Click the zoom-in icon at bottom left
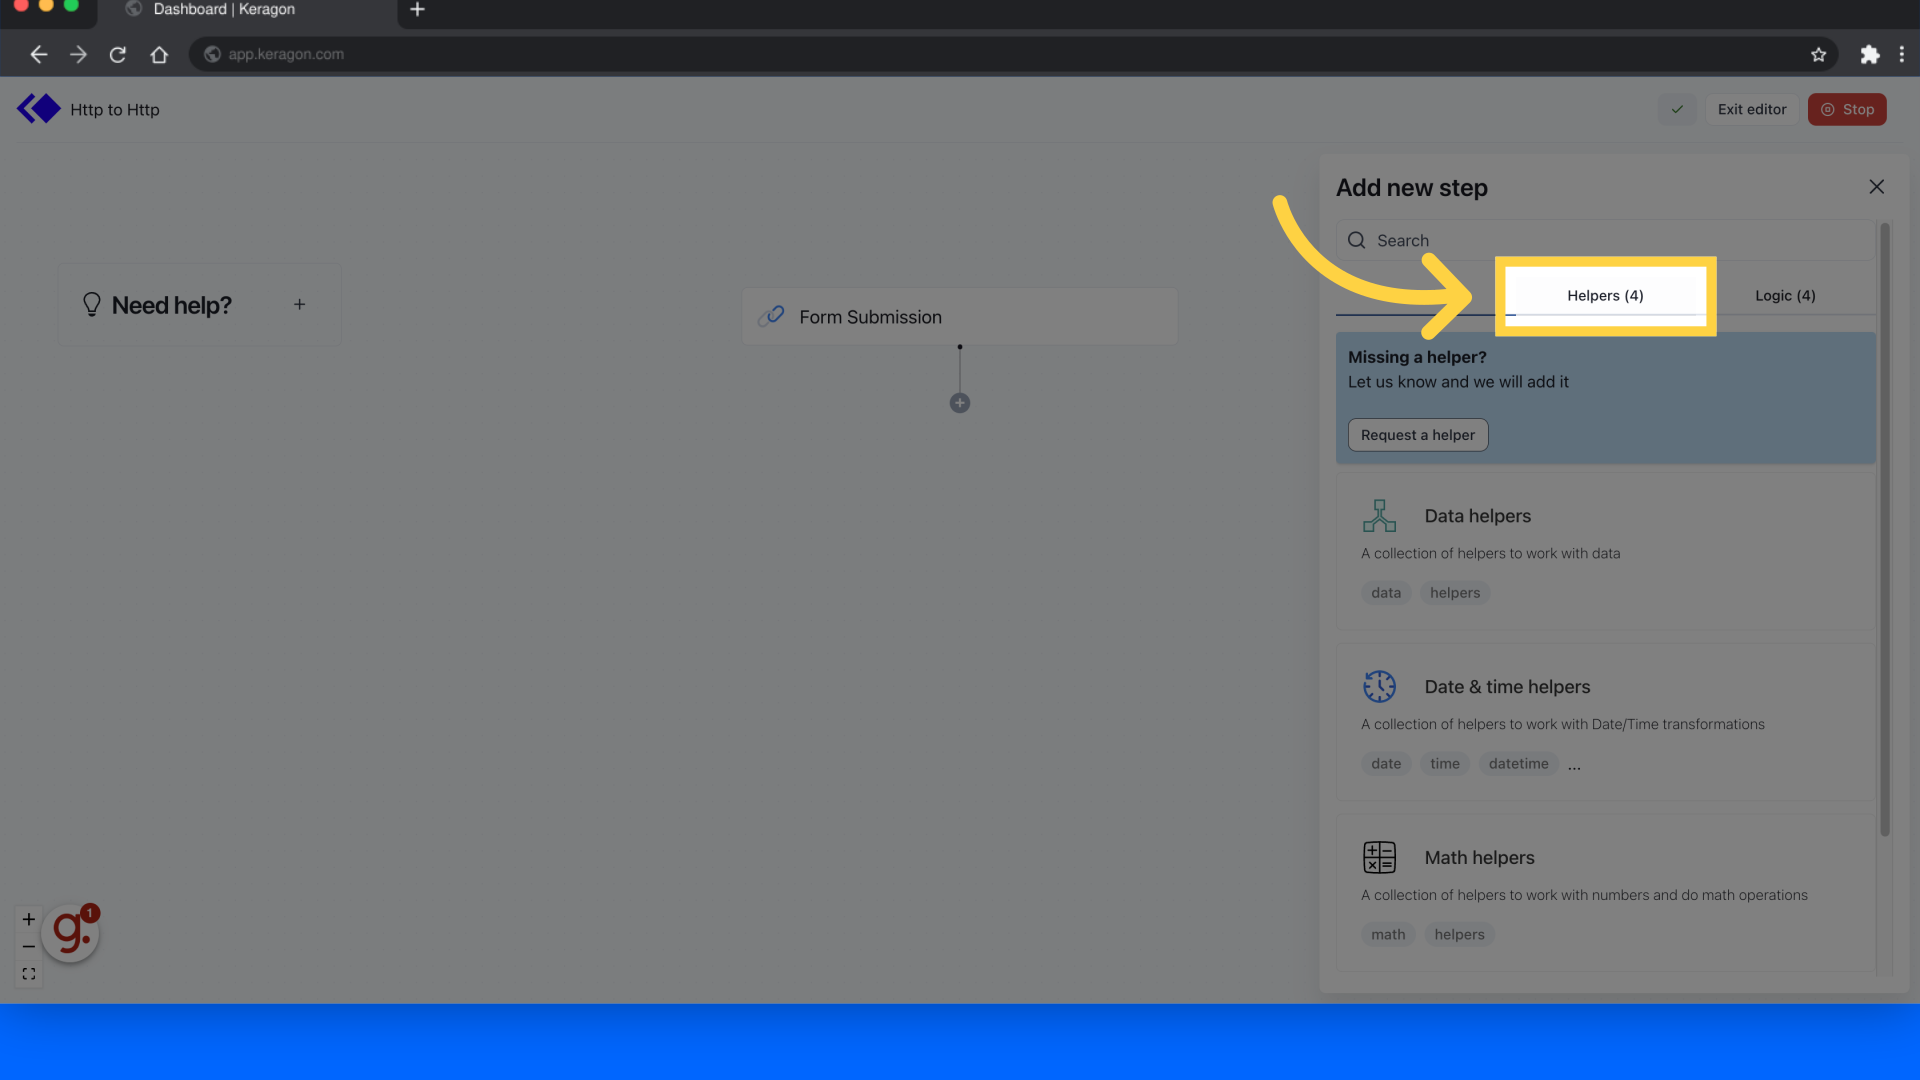Screen dimensions: 1920x1080 pos(28,919)
